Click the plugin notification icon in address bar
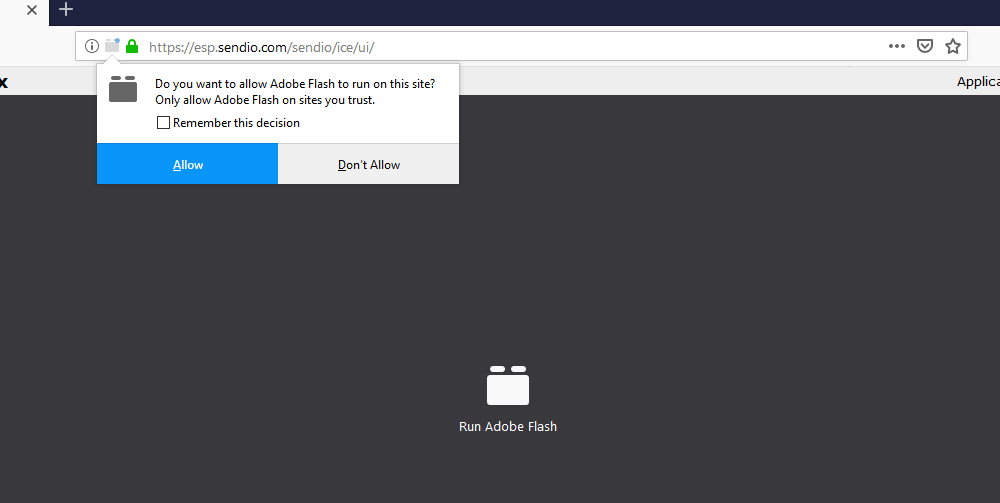 tap(112, 45)
